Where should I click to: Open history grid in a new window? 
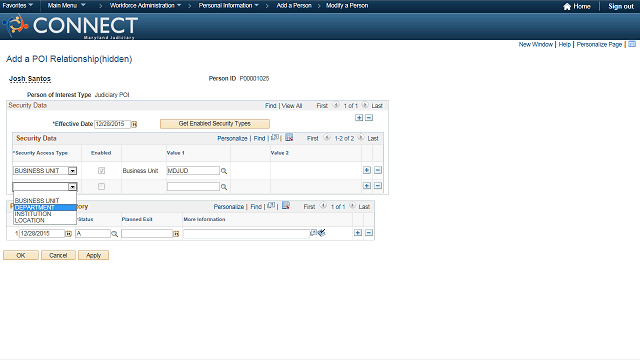click(x=271, y=206)
